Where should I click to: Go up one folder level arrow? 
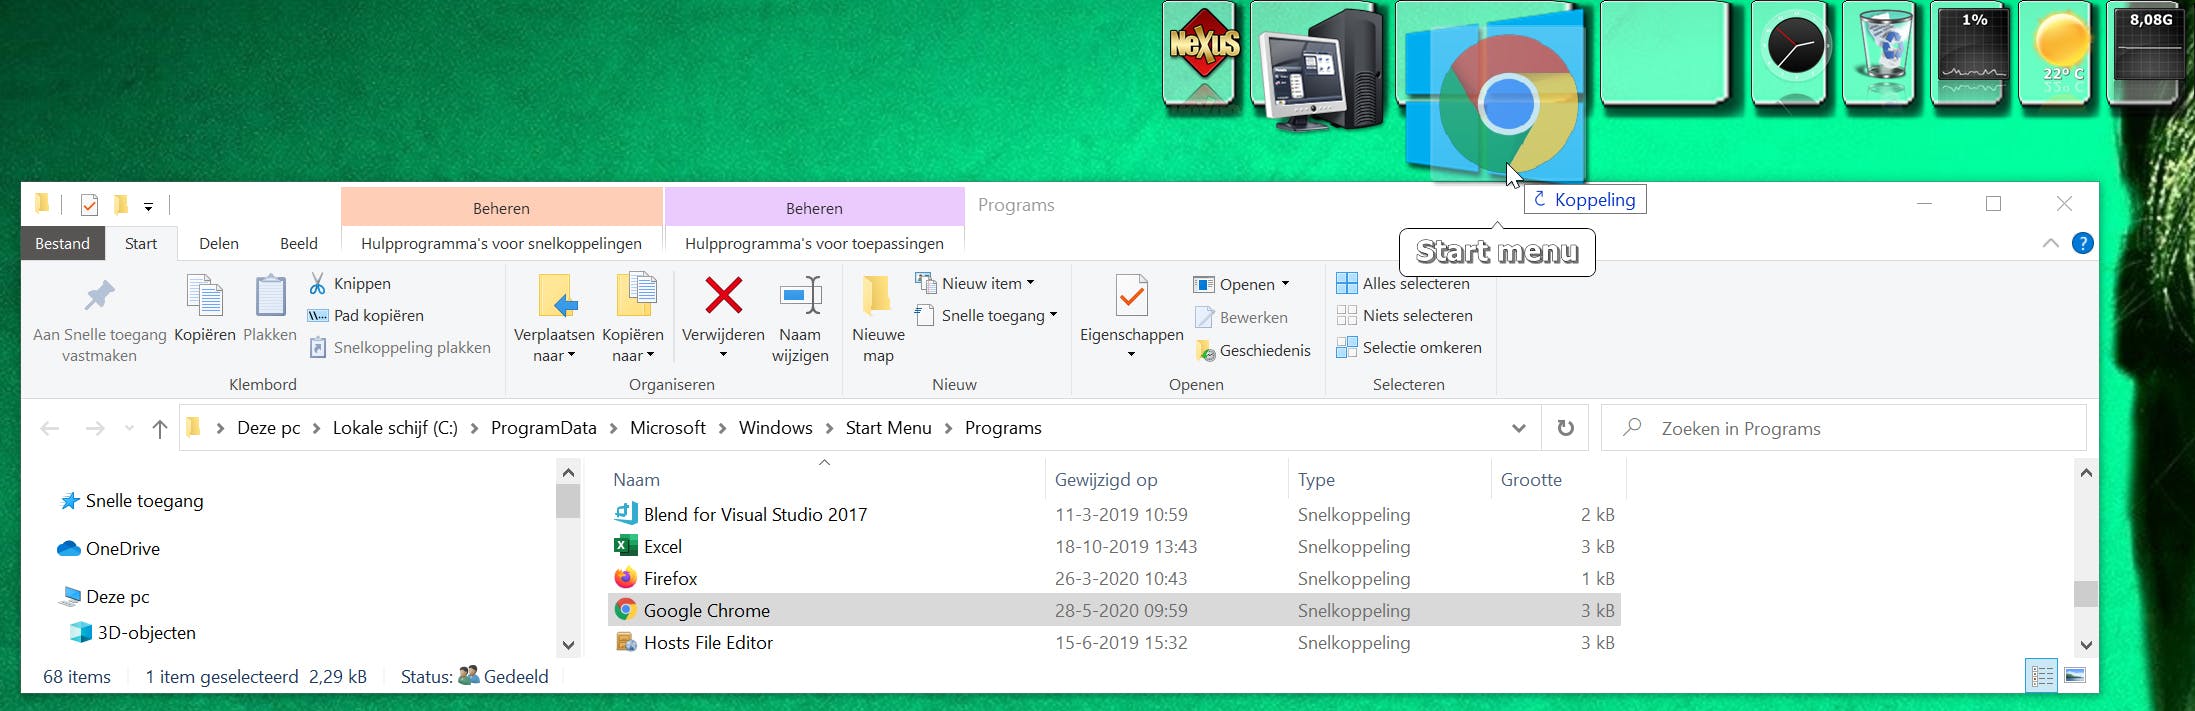click(x=159, y=429)
